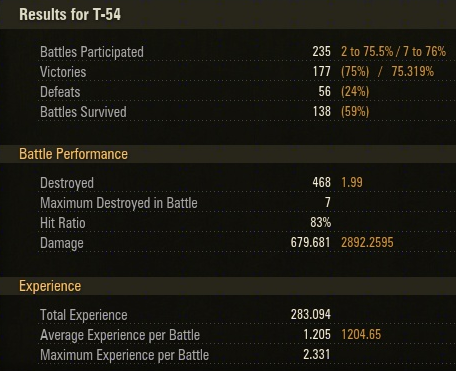456x371 pixels.
Task: Open the Experience section header
Action: [50, 286]
